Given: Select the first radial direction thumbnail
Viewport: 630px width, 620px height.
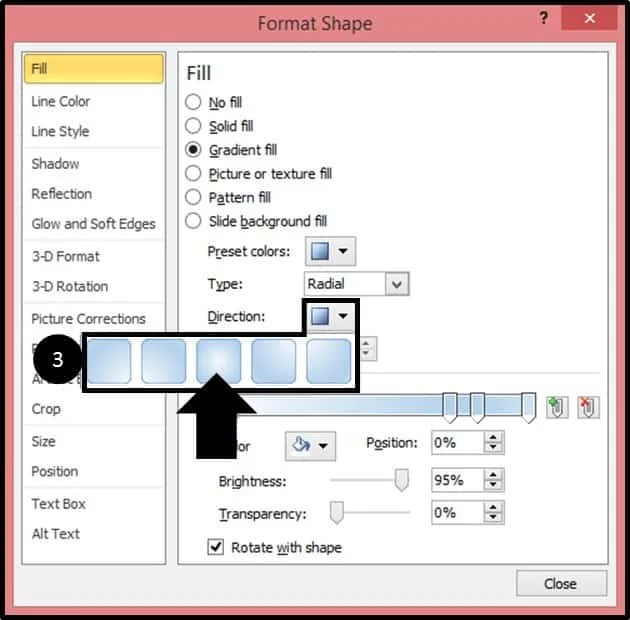Looking at the screenshot, I should 109,361.
